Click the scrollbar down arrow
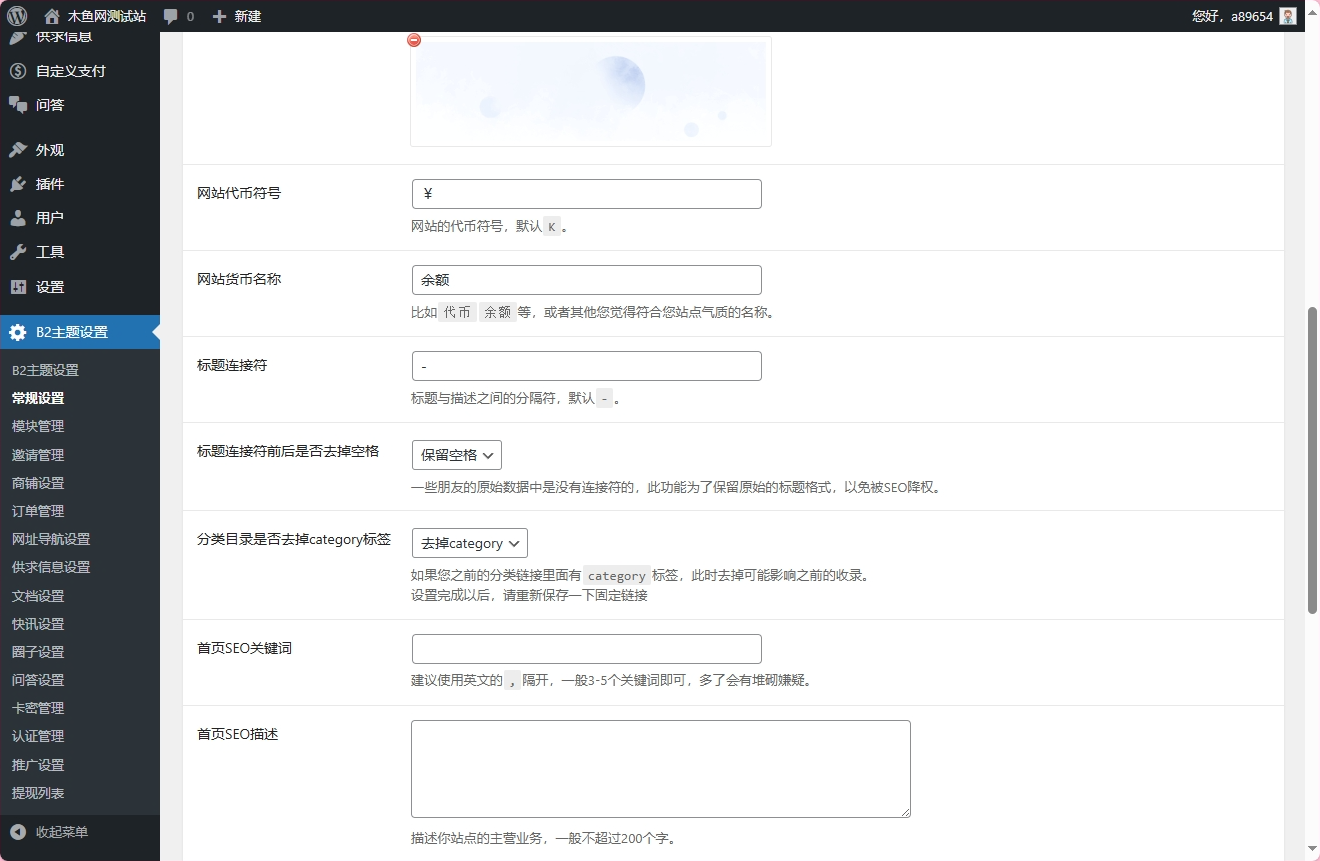The image size is (1320, 861). click(x=1313, y=849)
